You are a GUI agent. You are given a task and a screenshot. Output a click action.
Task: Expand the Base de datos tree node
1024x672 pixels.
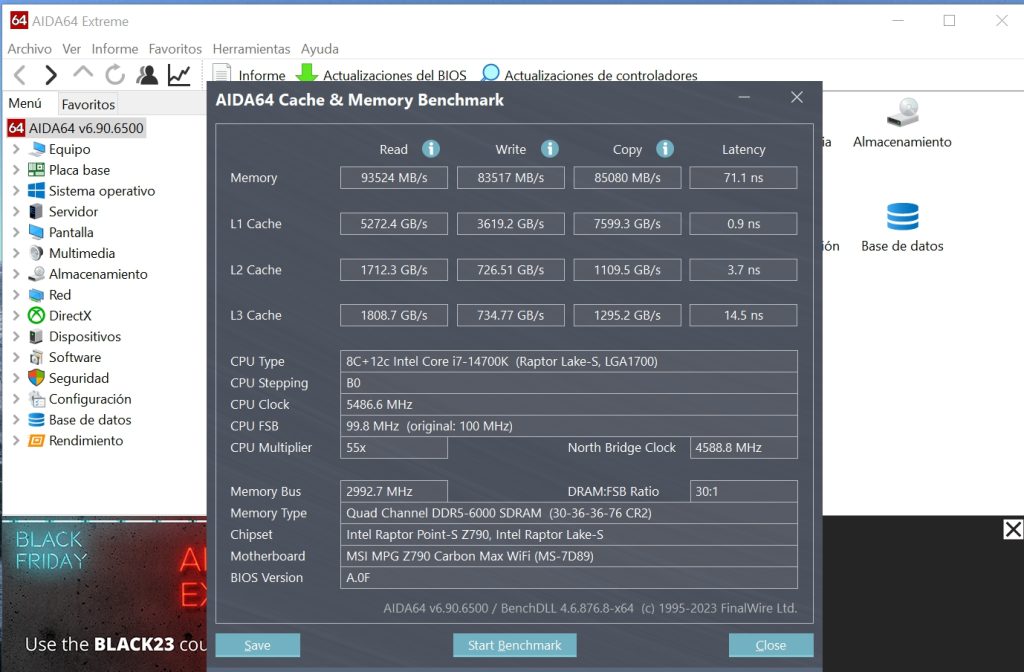[16, 420]
